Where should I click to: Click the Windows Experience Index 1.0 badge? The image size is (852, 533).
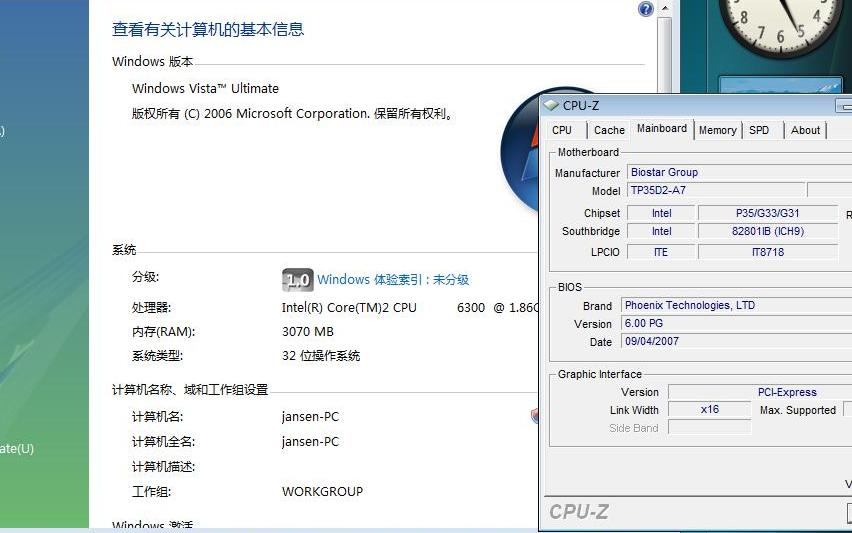coord(298,280)
